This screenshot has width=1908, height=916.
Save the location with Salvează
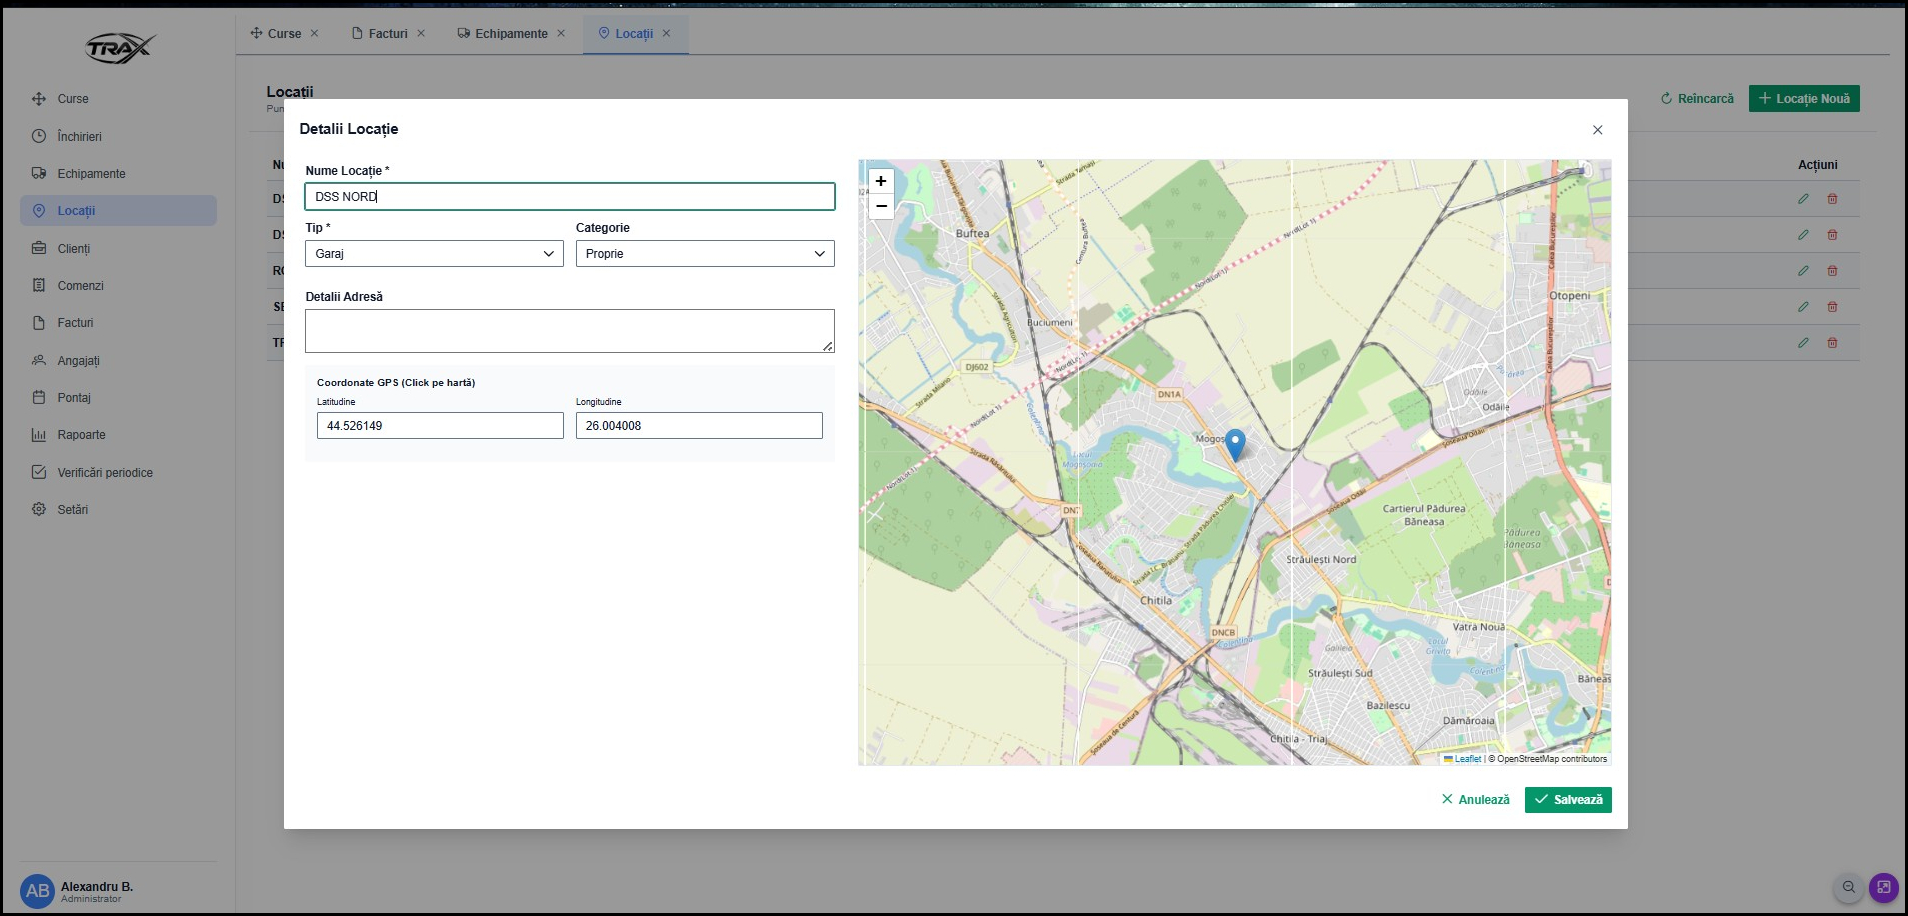click(1567, 800)
